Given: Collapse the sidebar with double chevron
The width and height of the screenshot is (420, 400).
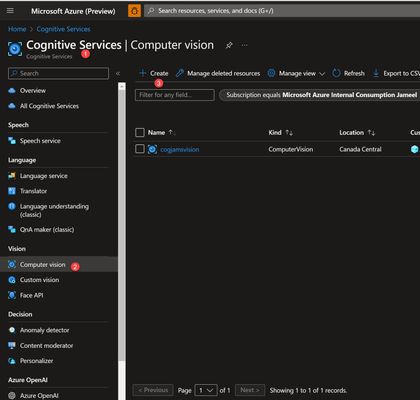Looking at the screenshot, I should point(118,73).
